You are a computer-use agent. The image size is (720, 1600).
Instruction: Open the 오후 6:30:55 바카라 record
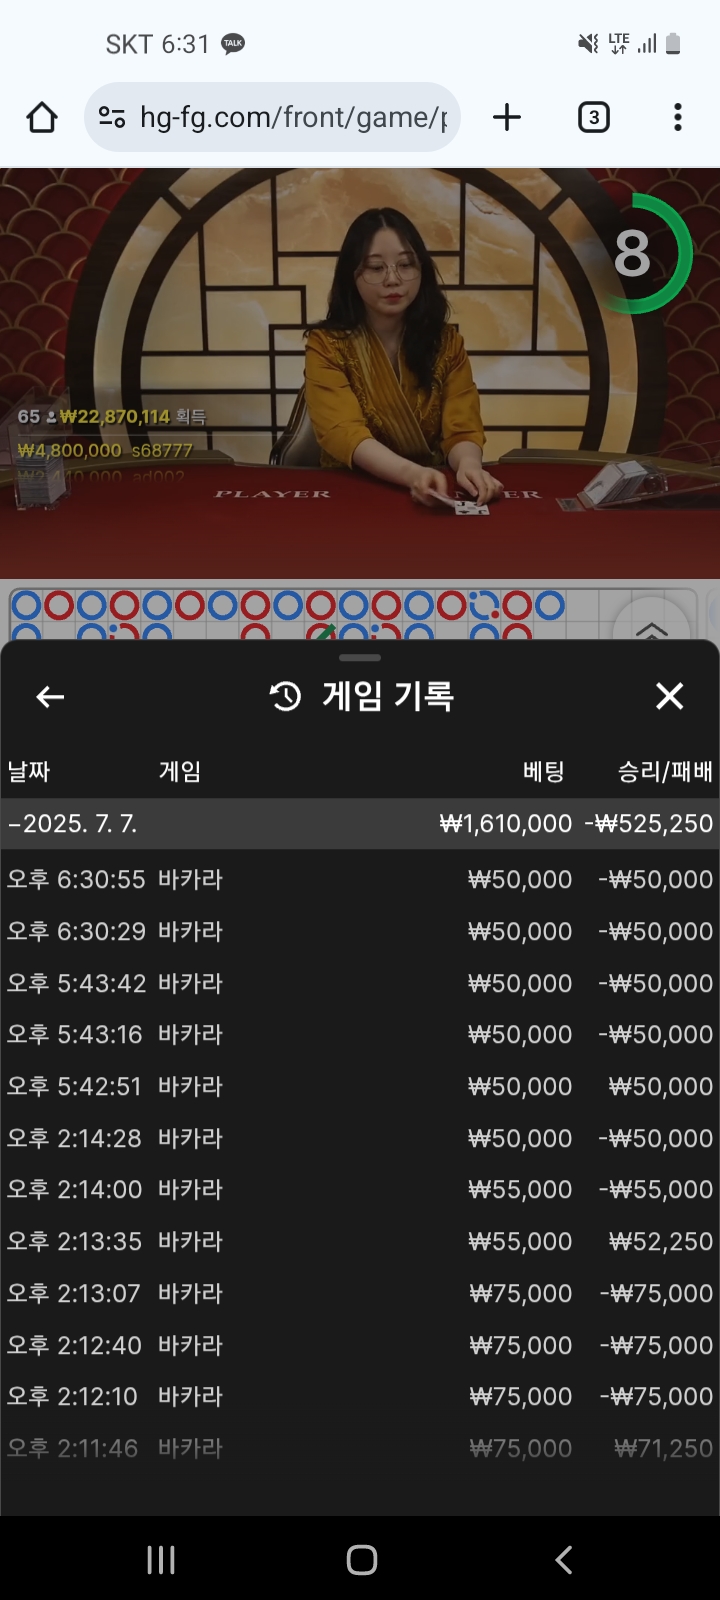coord(360,879)
